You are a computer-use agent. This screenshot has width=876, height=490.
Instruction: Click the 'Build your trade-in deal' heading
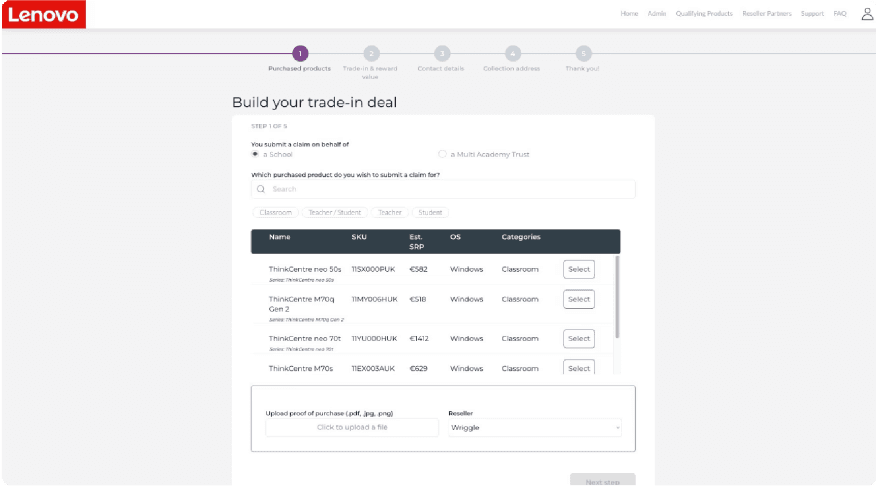click(x=315, y=102)
